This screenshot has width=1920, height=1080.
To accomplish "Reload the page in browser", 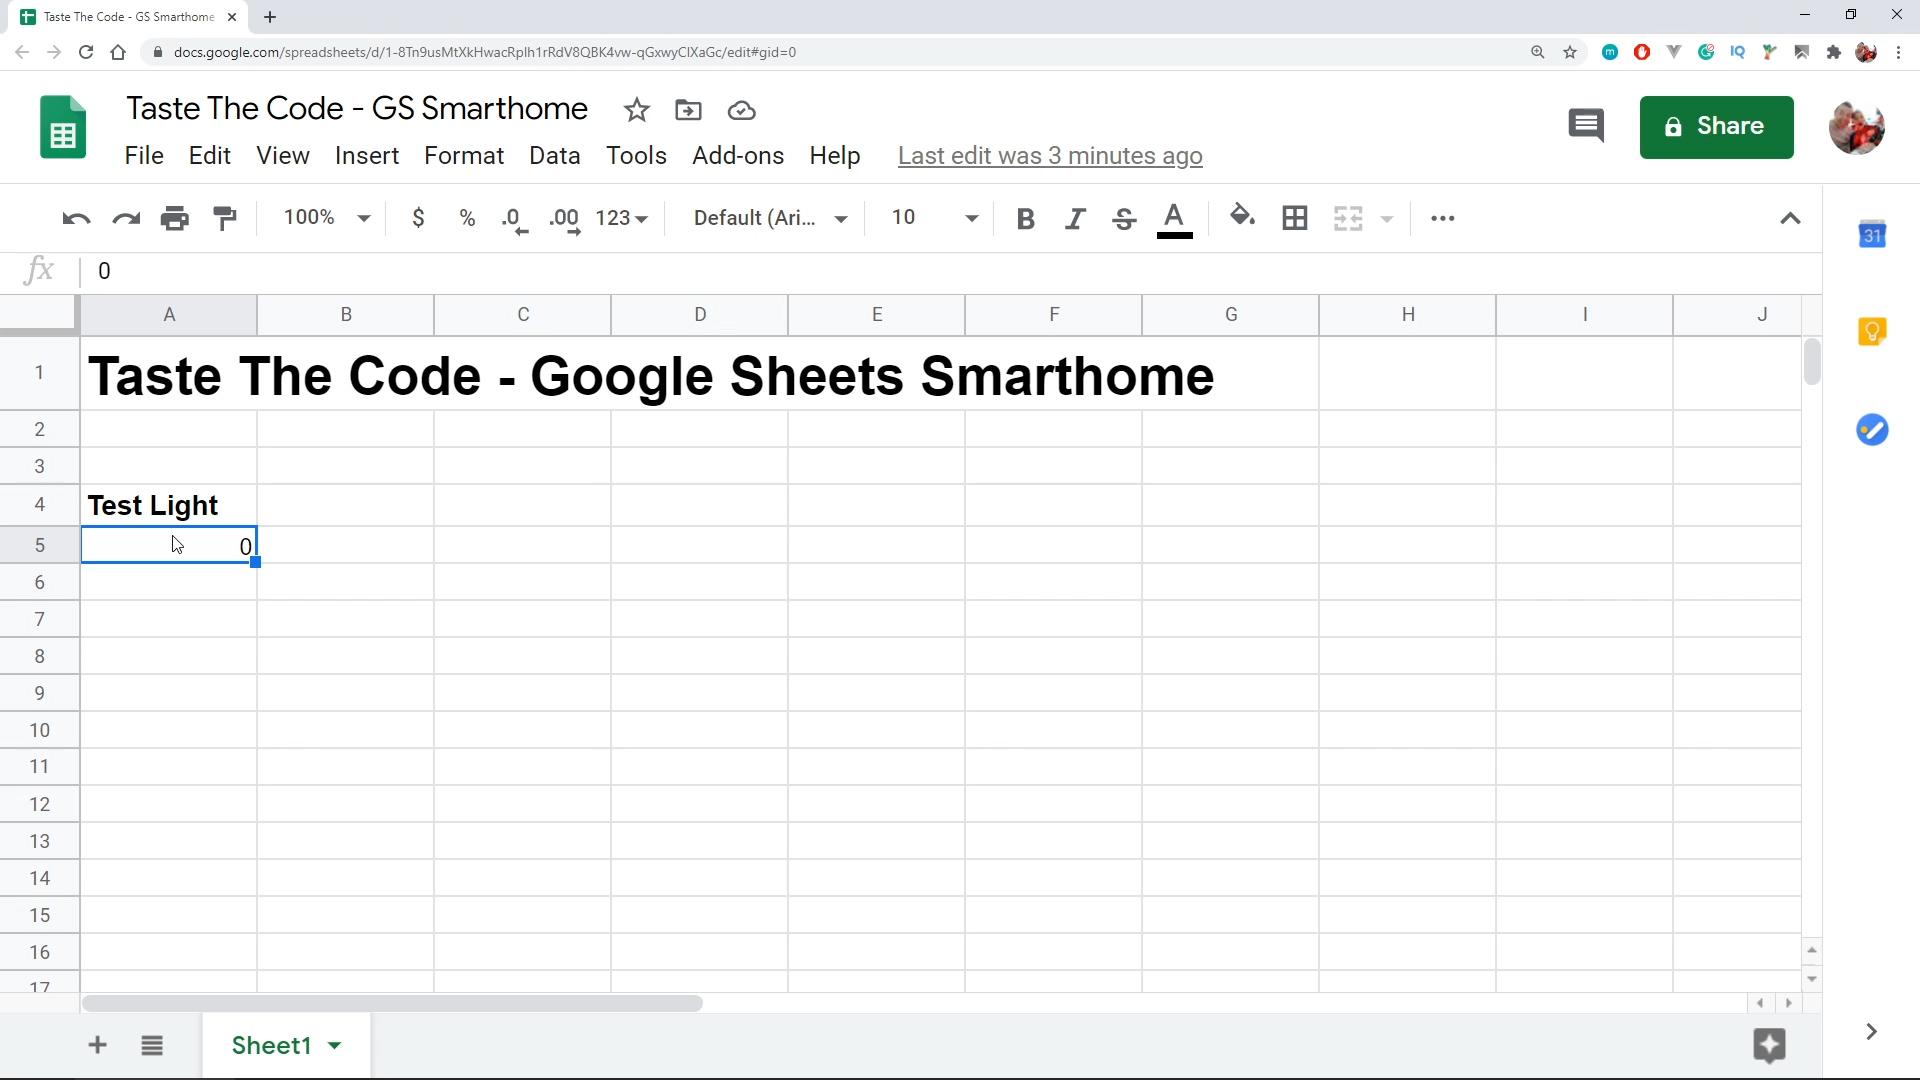I will 86,52.
